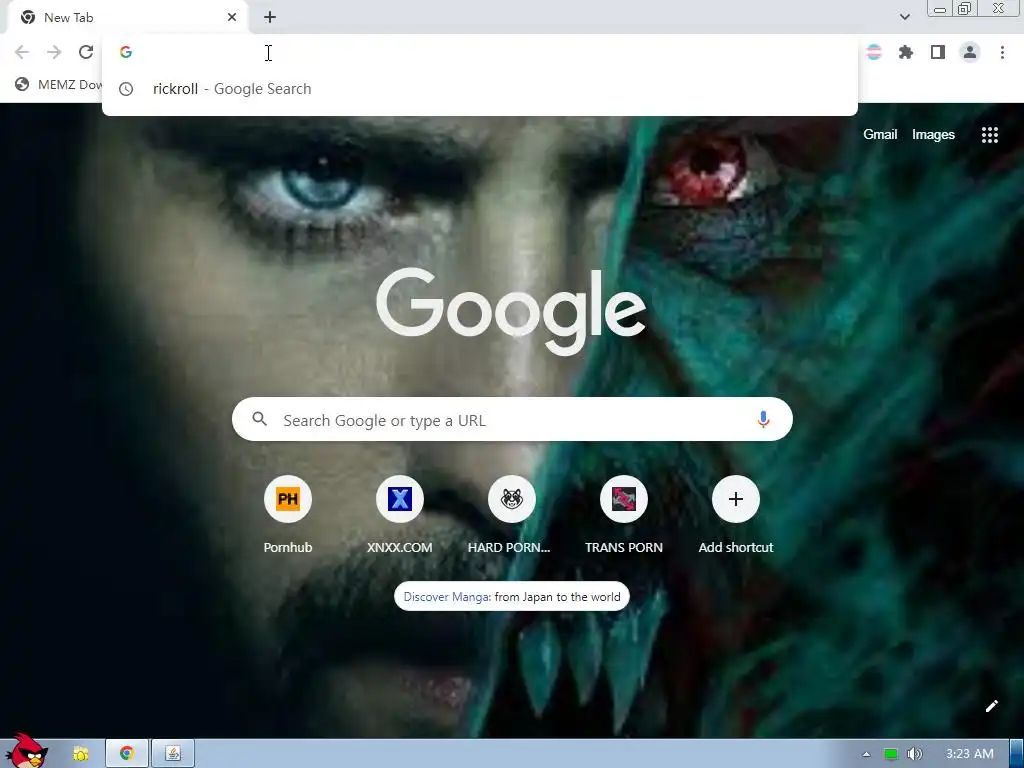The height and width of the screenshot is (768, 1024).
Task: Click the Java taskbar button
Action: coord(172,754)
